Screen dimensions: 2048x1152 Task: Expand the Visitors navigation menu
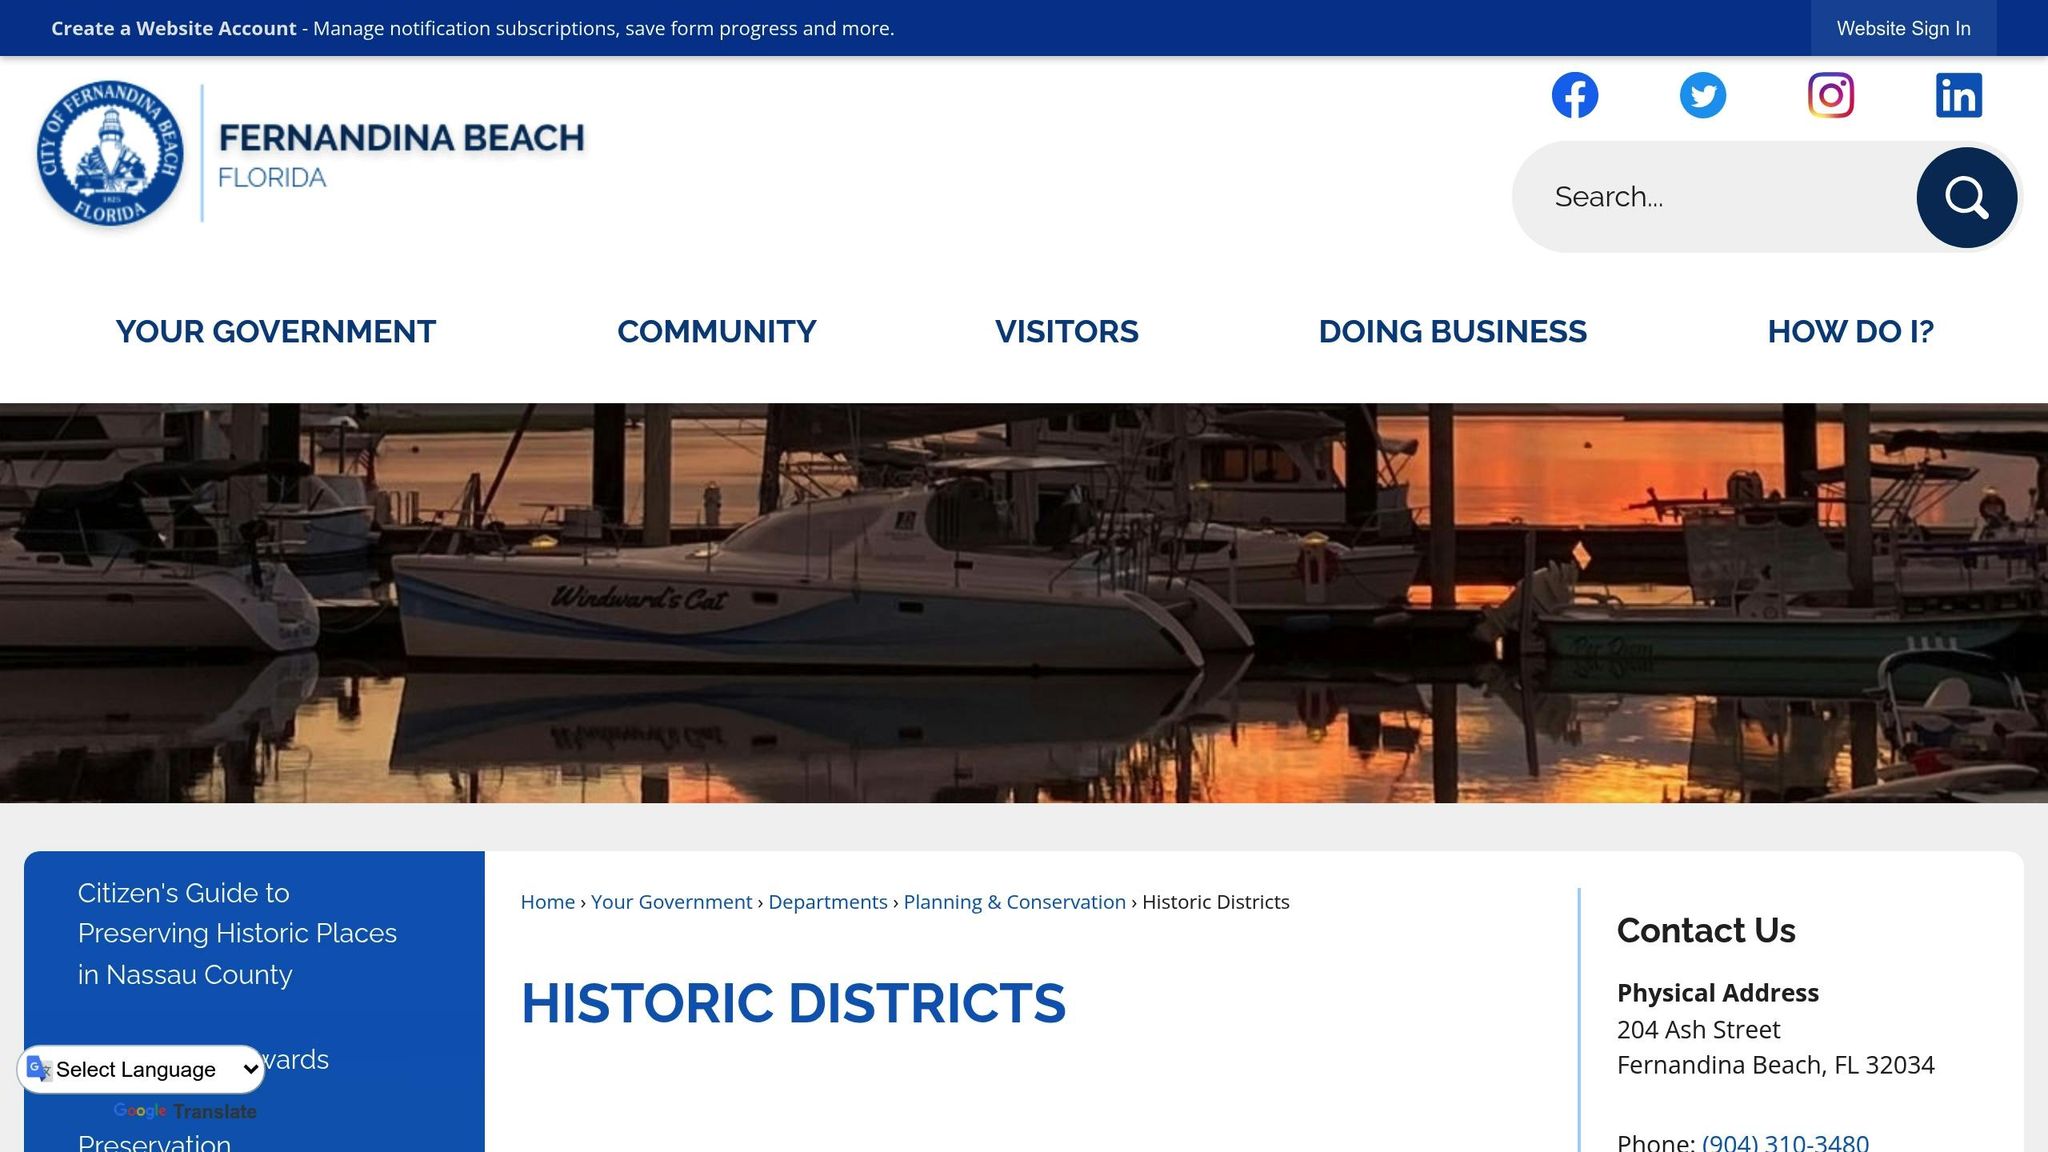pyautogui.click(x=1066, y=332)
